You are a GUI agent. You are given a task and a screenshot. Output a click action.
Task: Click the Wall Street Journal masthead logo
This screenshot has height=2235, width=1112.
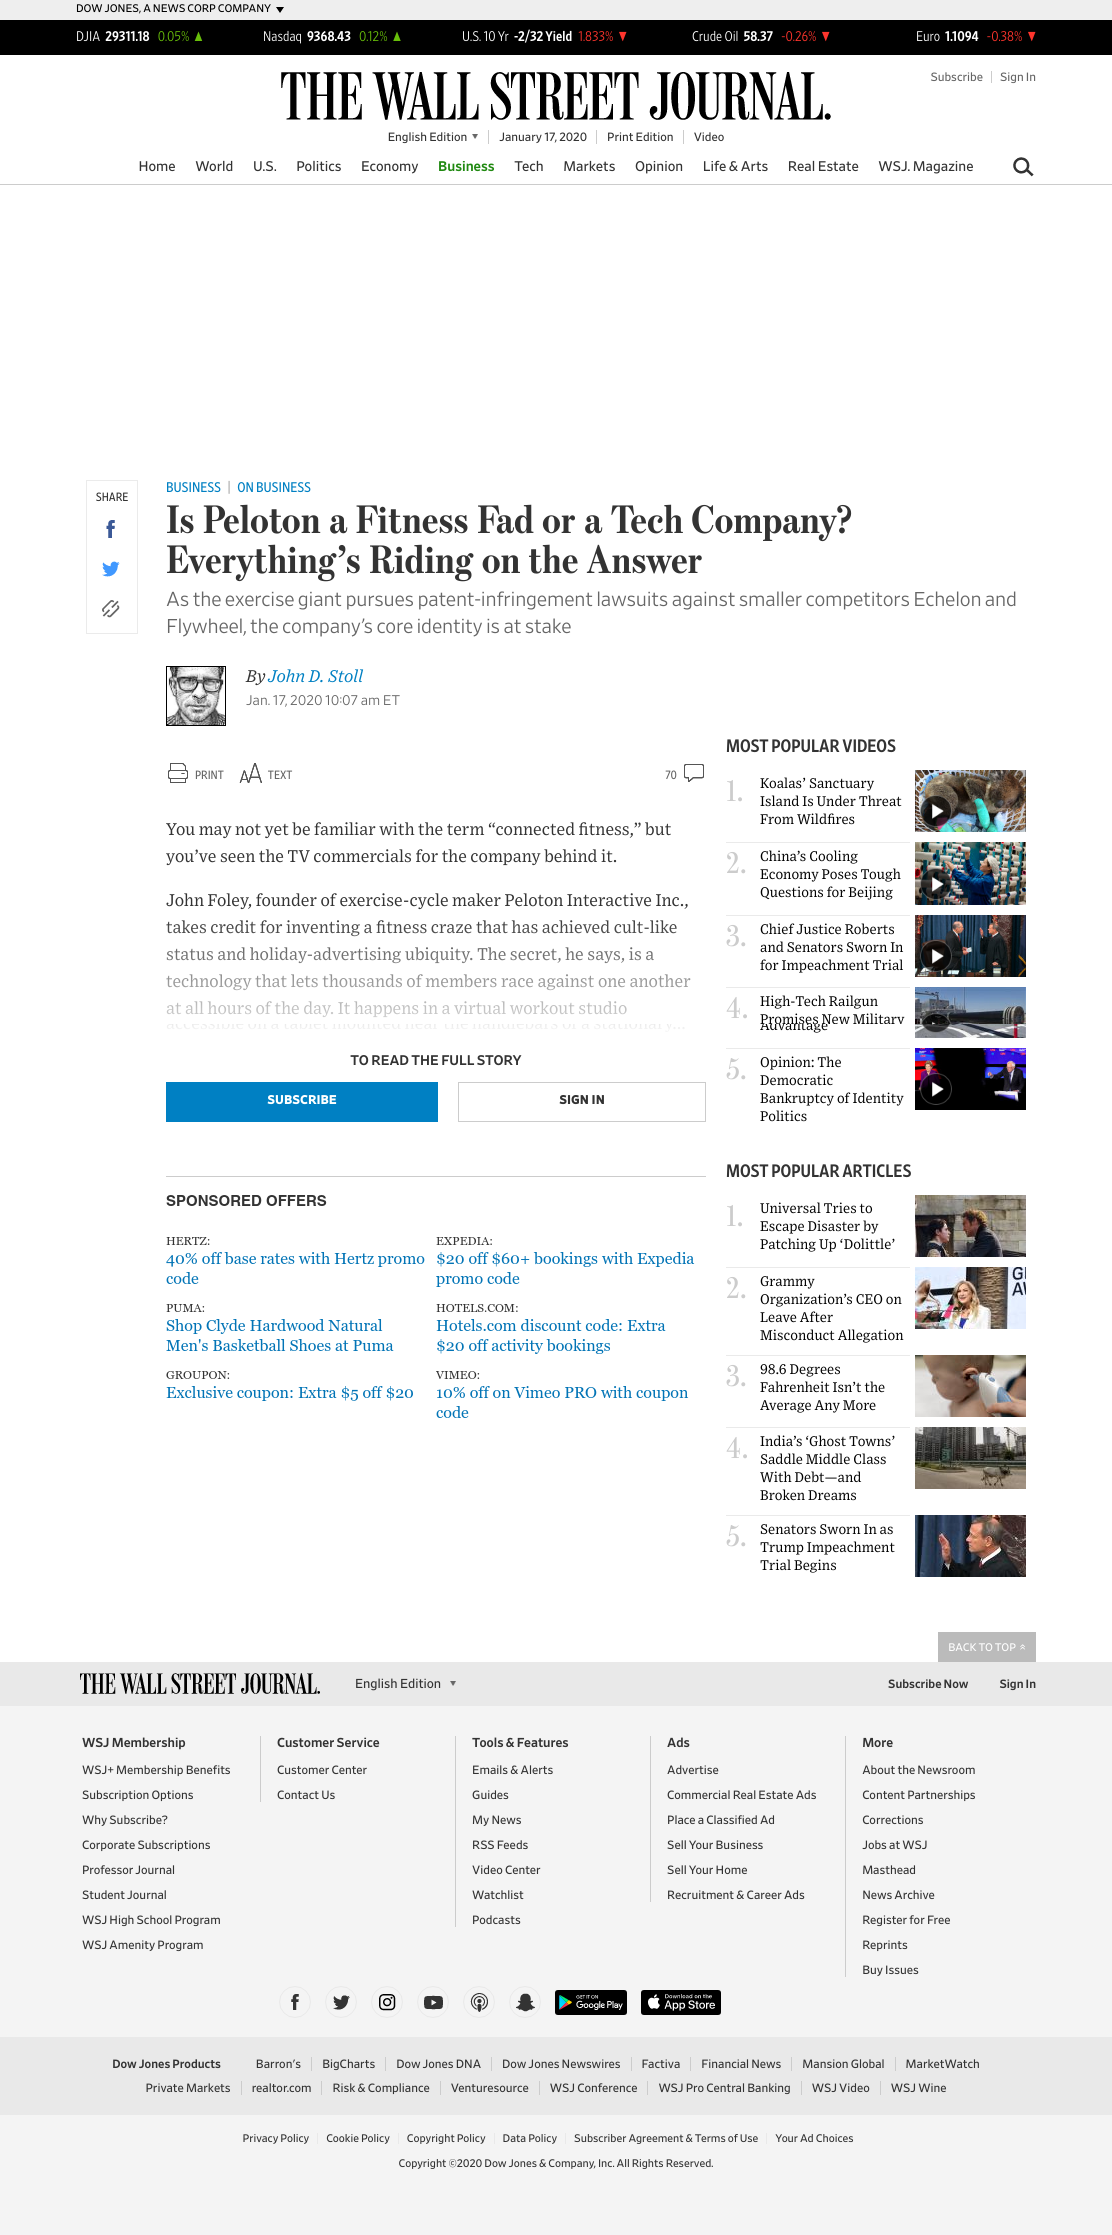(x=556, y=97)
